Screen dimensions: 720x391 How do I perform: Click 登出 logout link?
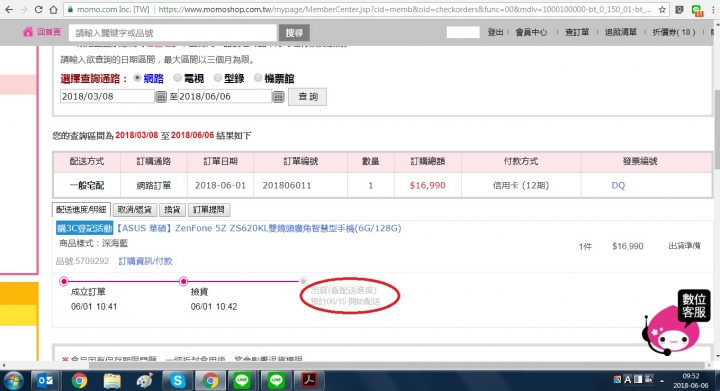click(x=495, y=32)
